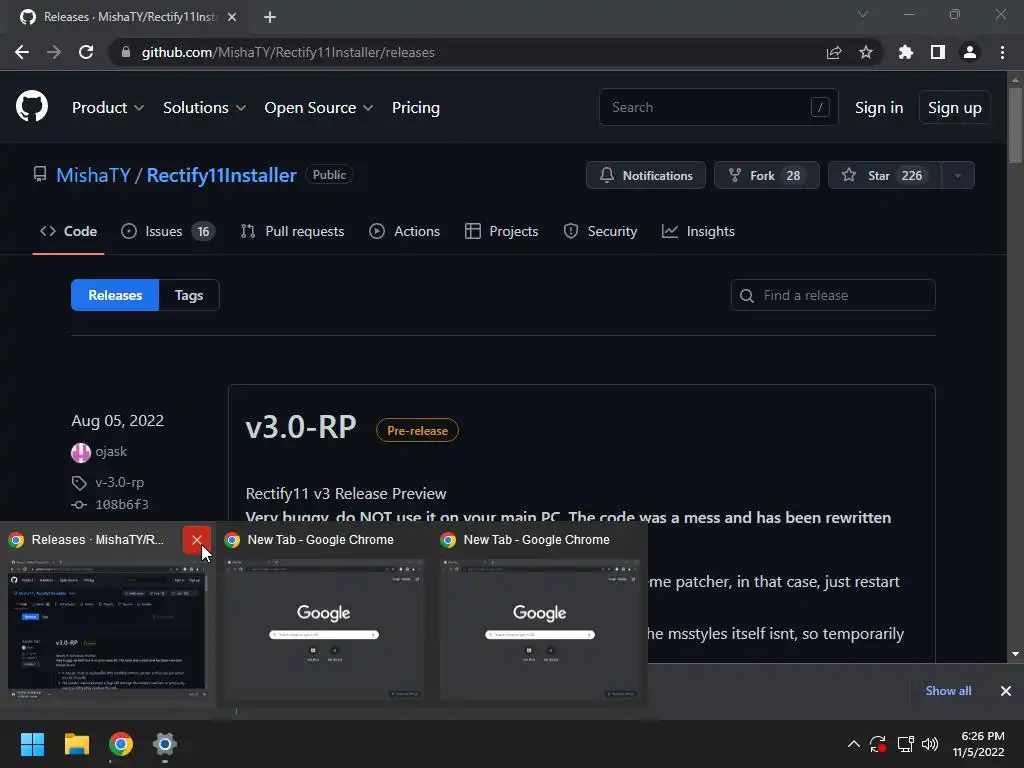
Task: Open the Rectify11Installer repository link
Action: [221, 175]
